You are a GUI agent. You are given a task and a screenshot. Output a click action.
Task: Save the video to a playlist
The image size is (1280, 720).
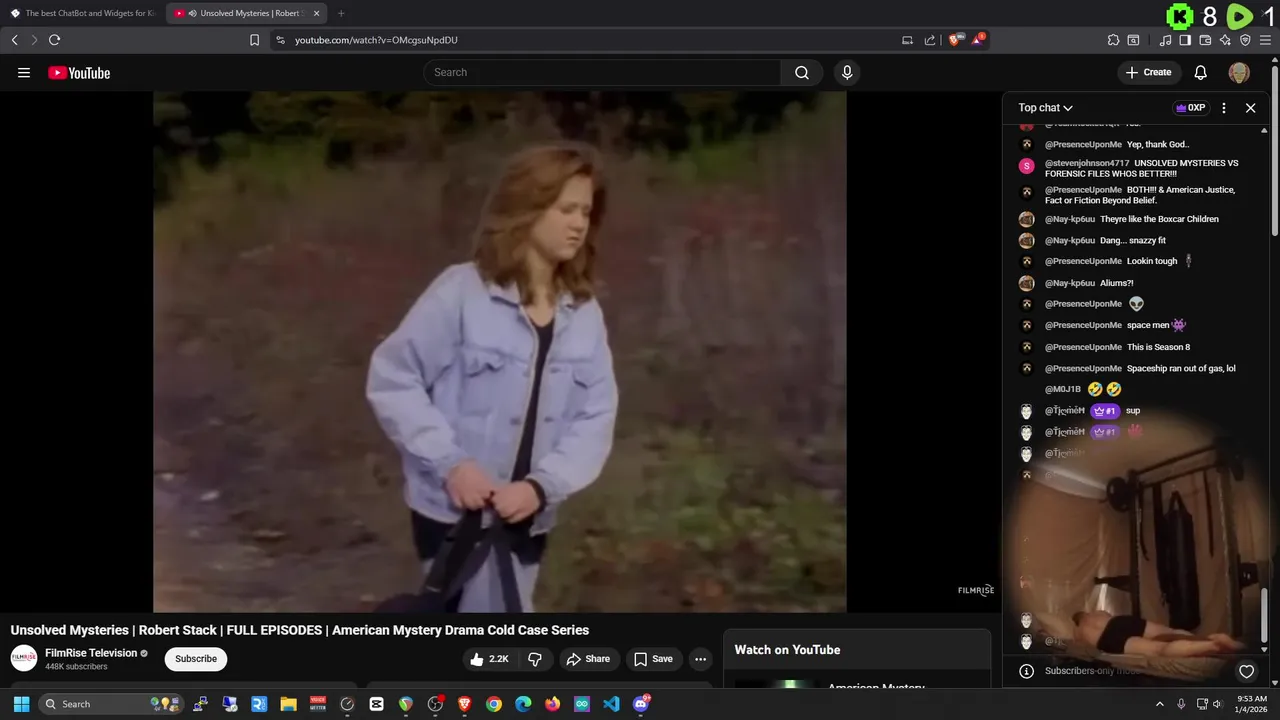click(653, 659)
